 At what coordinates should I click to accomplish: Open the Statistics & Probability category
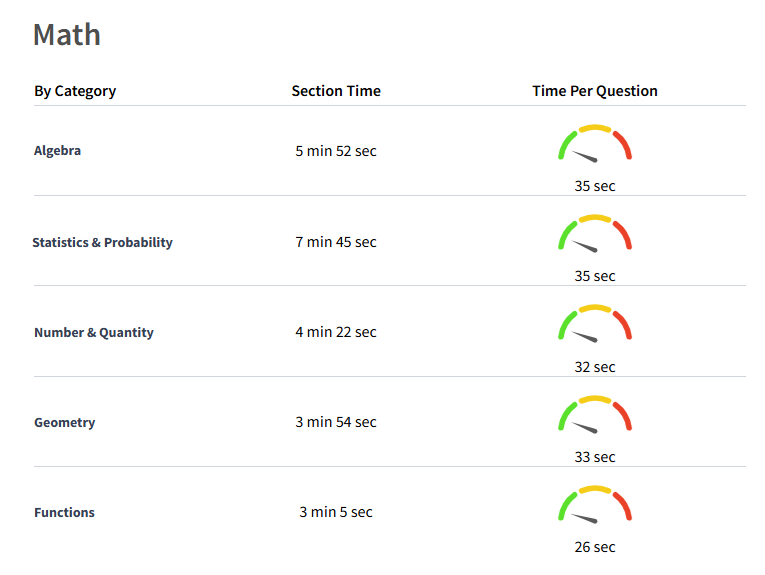point(102,242)
